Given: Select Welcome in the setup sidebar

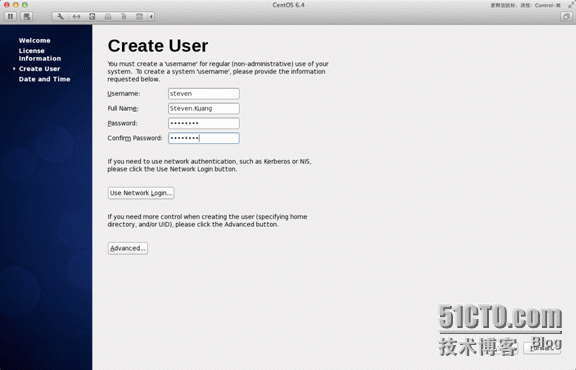Looking at the screenshot, I should pos(35,40).
